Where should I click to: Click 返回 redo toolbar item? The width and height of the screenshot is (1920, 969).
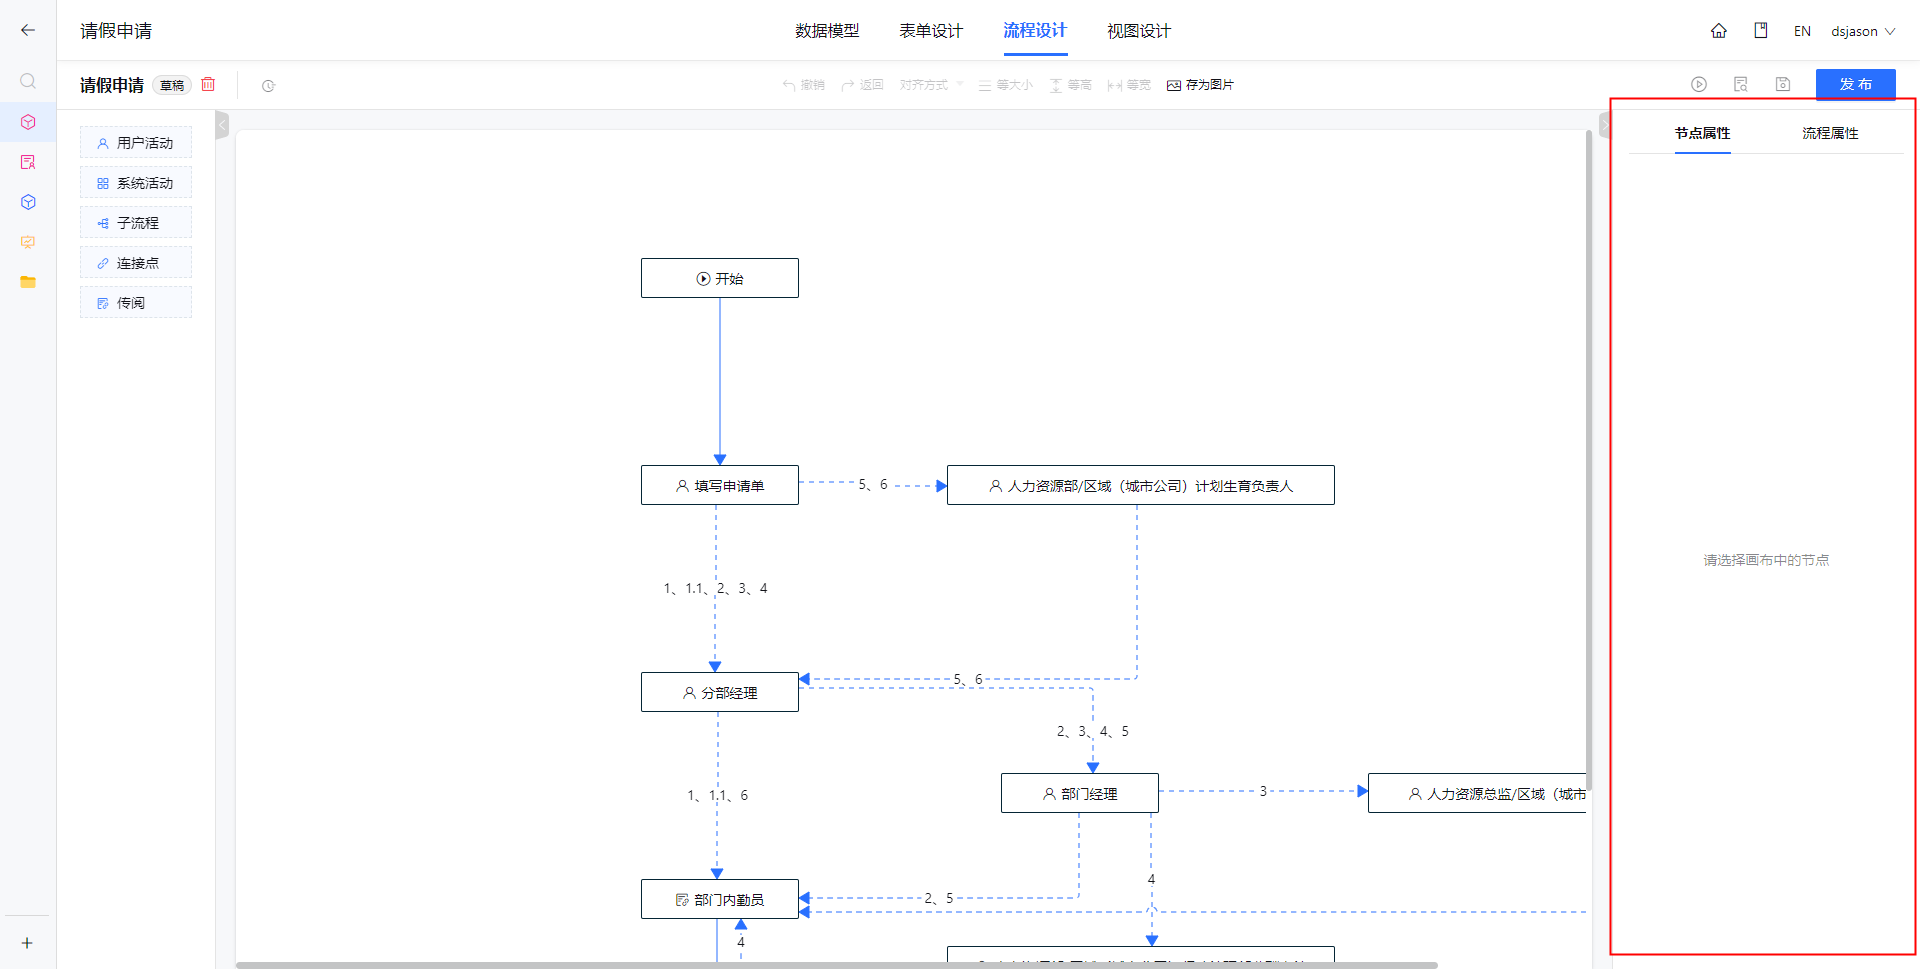point(862,85)
